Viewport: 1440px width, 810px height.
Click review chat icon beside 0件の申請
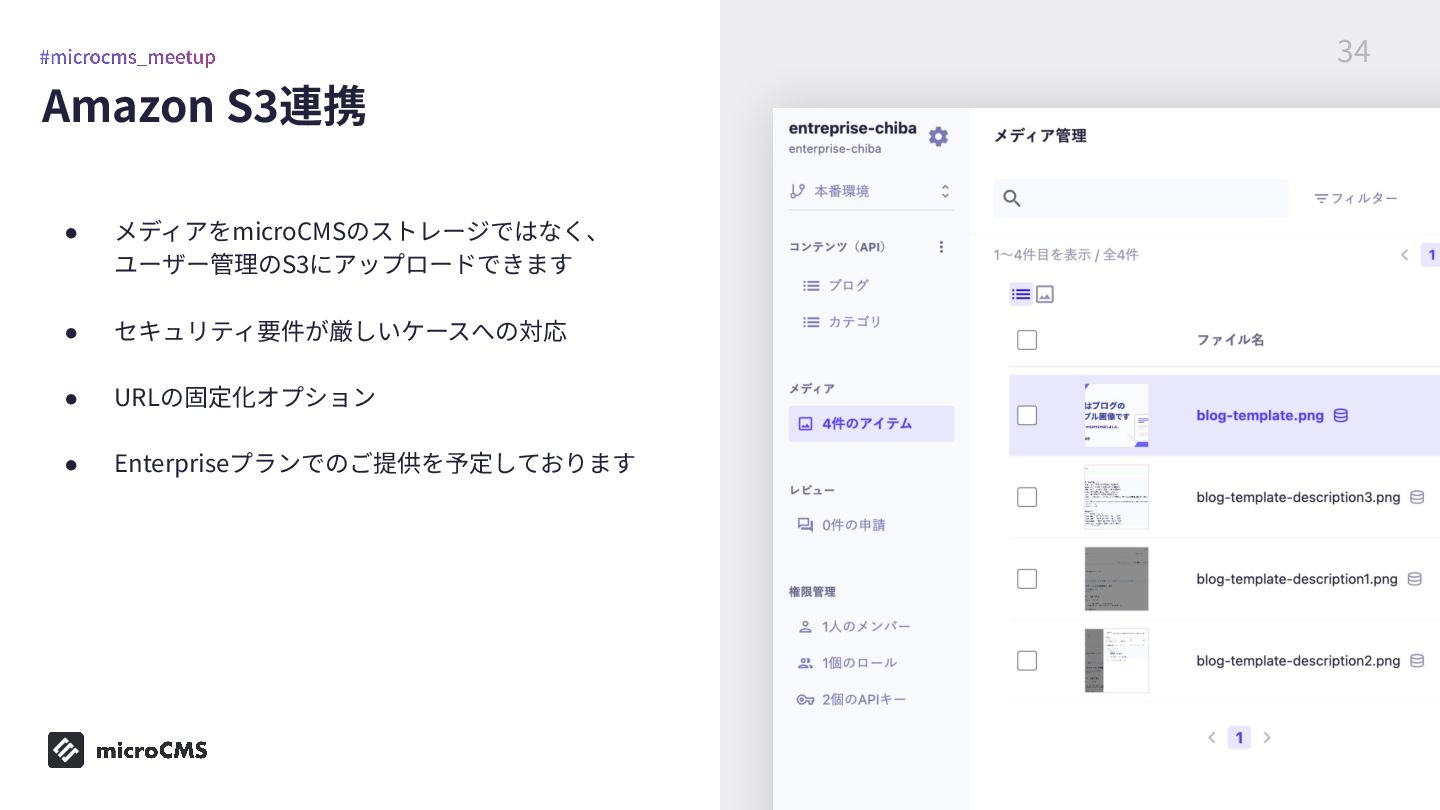tap(805, 525)
